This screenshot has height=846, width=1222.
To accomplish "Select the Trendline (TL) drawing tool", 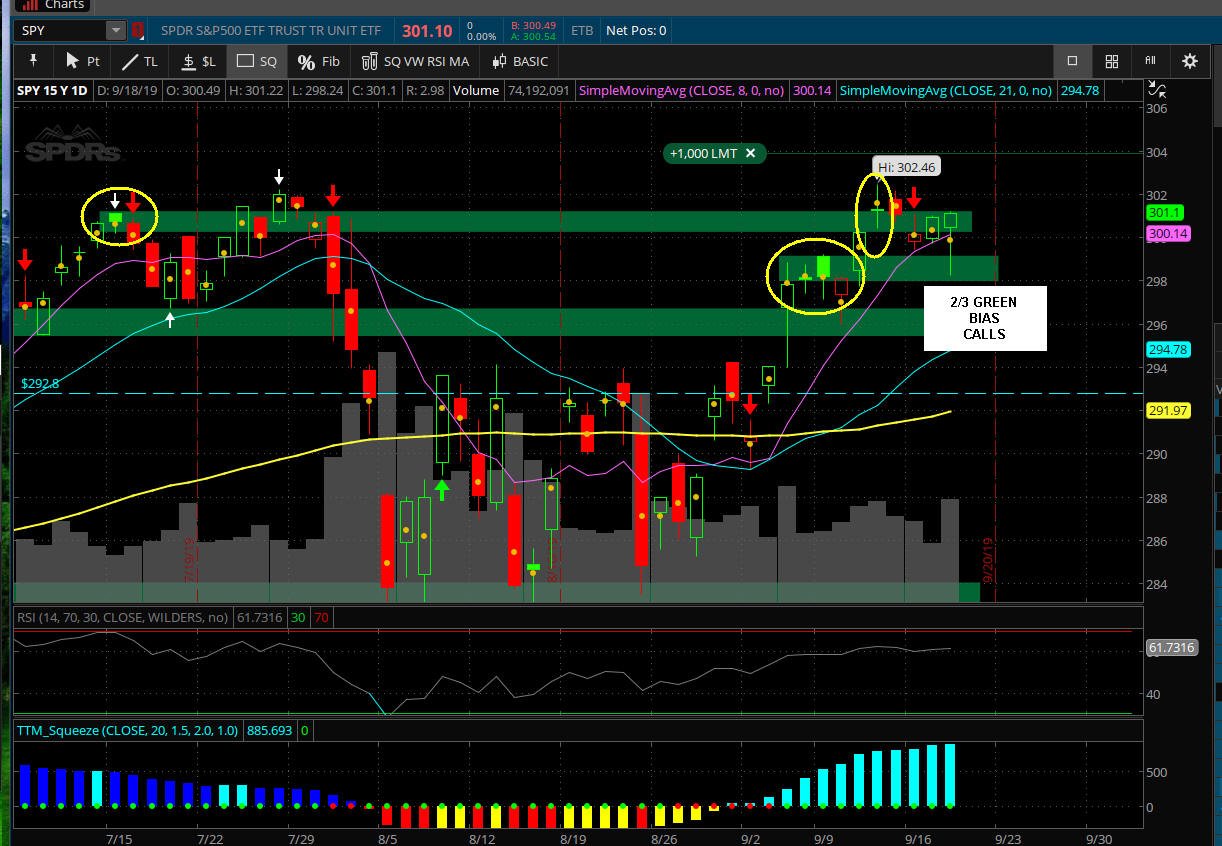I will coord(139,61).
